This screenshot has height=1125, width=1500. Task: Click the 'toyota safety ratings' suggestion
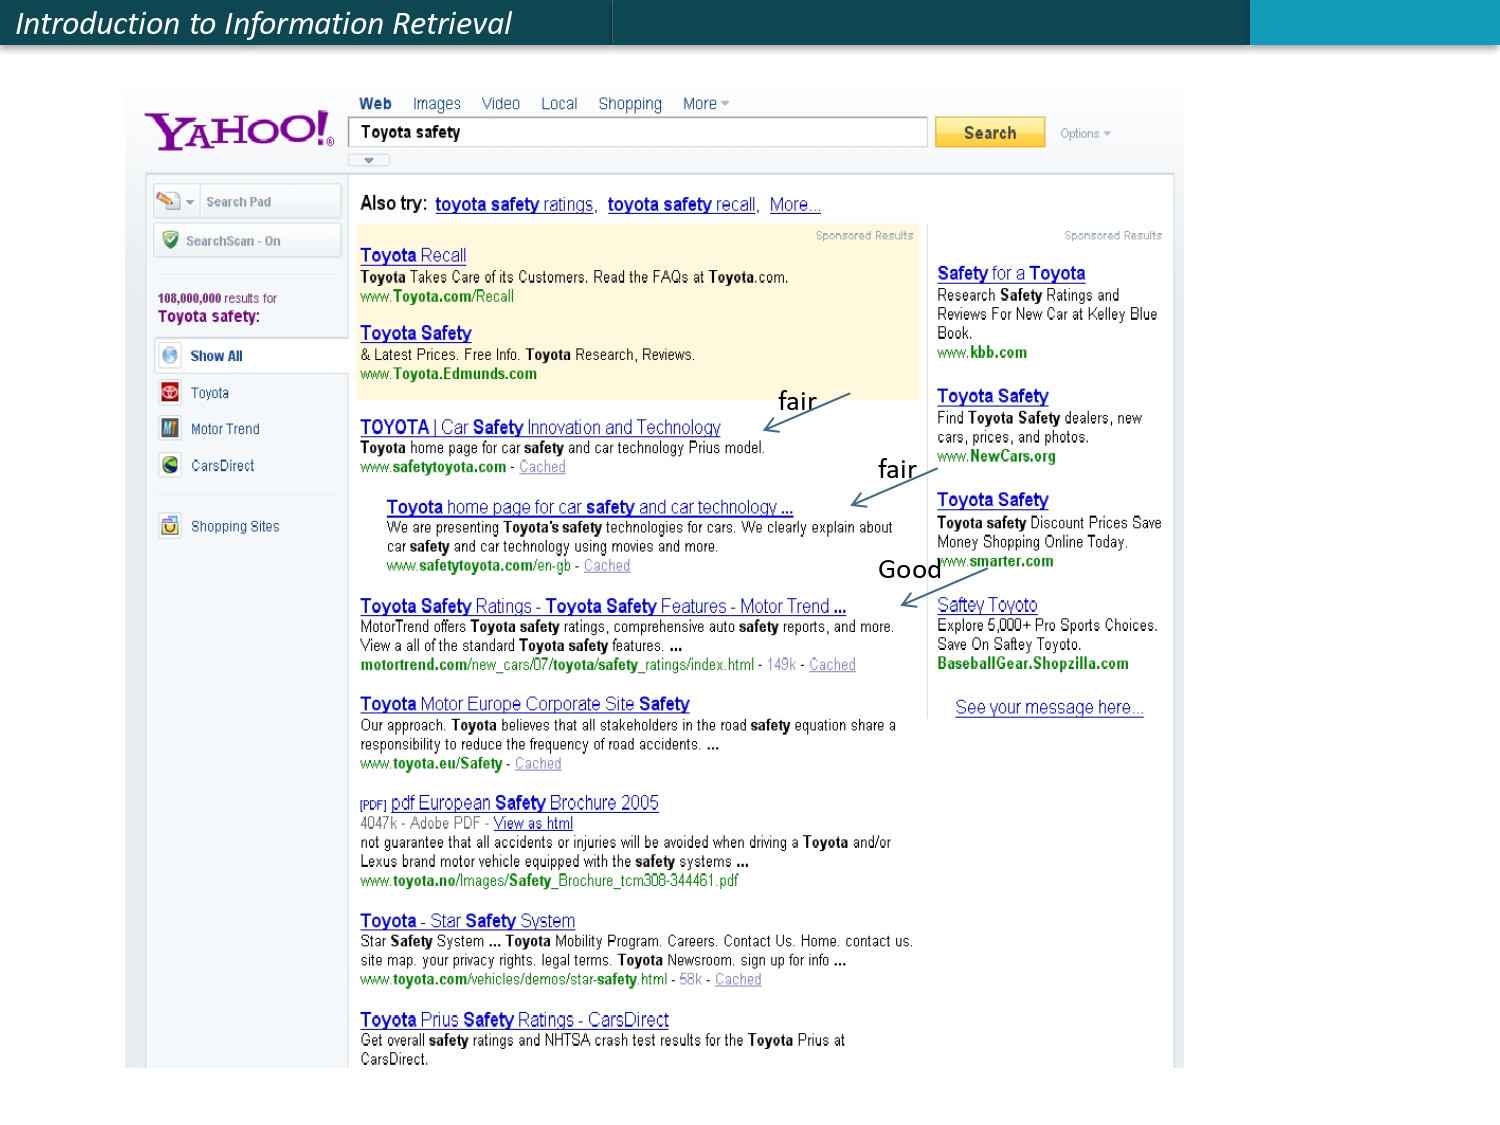[514, 205]
